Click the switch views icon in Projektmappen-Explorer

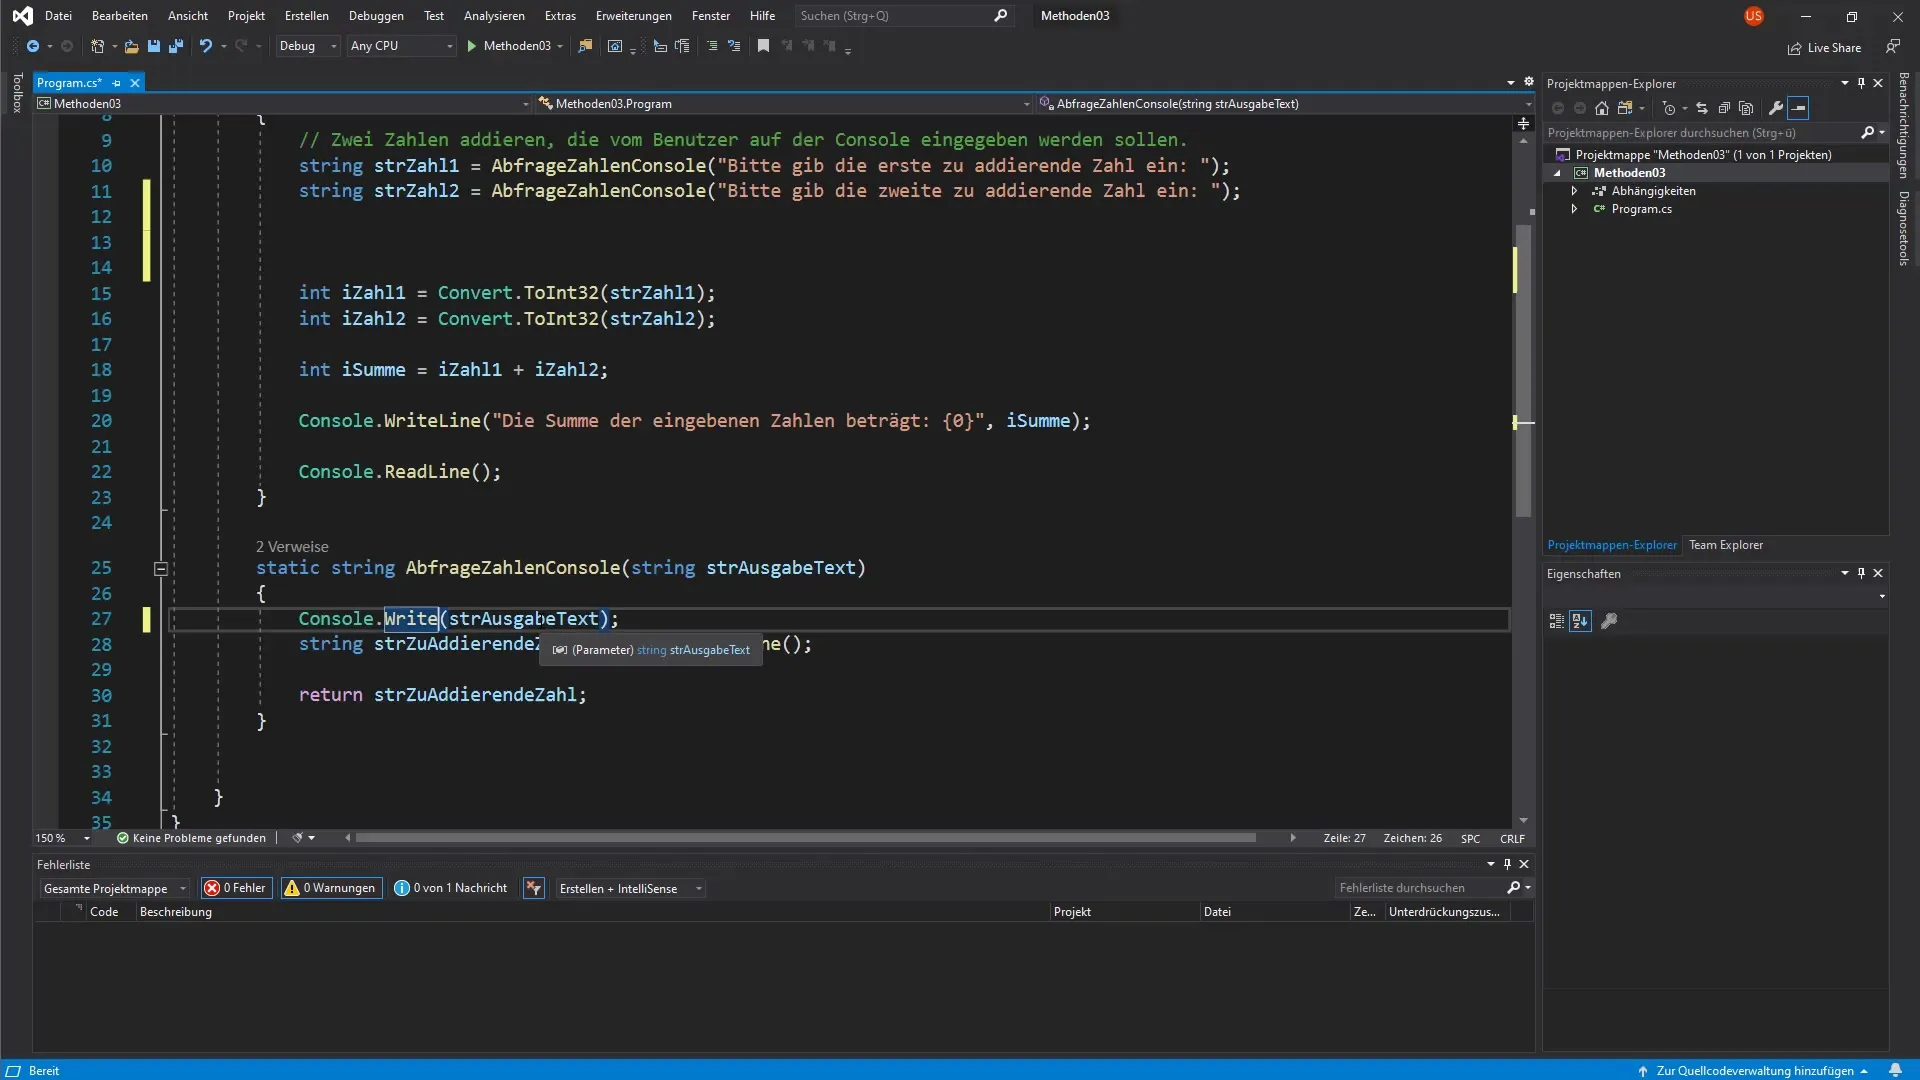1625,108
